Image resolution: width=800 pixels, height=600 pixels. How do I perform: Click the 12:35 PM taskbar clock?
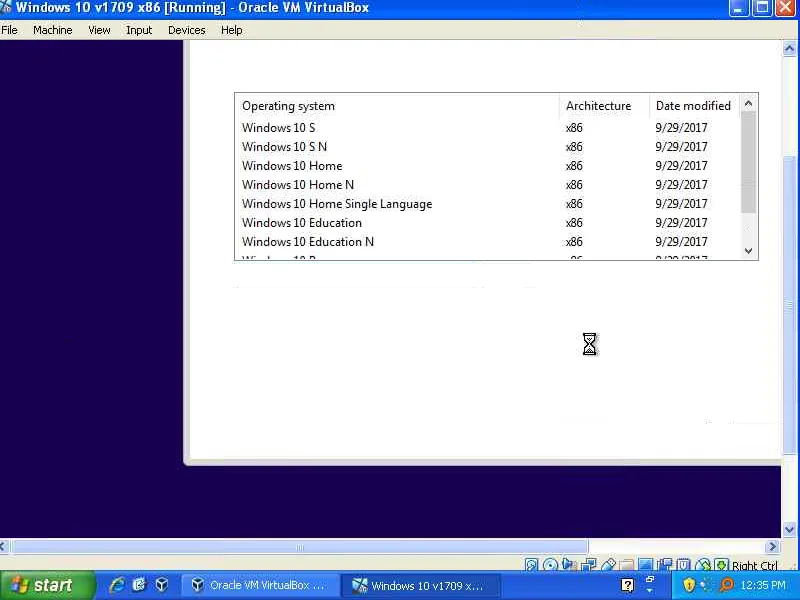click(763, 585)
